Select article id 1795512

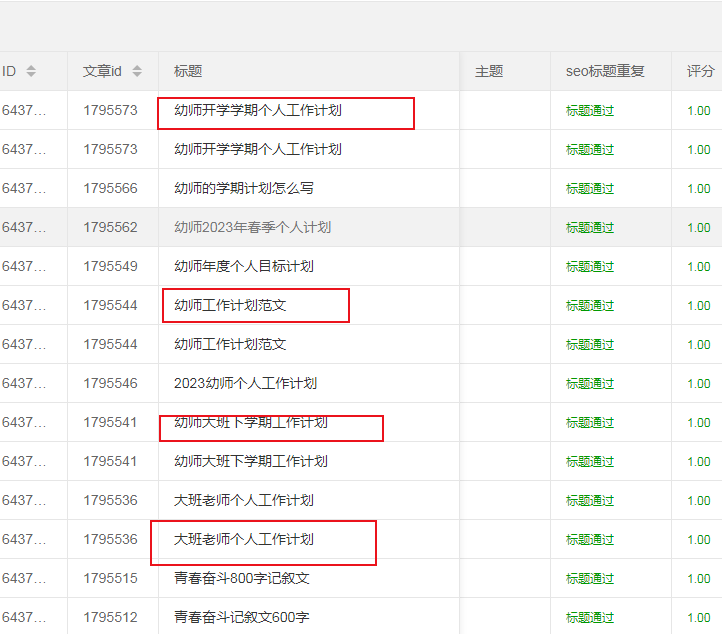pos(110,617)
